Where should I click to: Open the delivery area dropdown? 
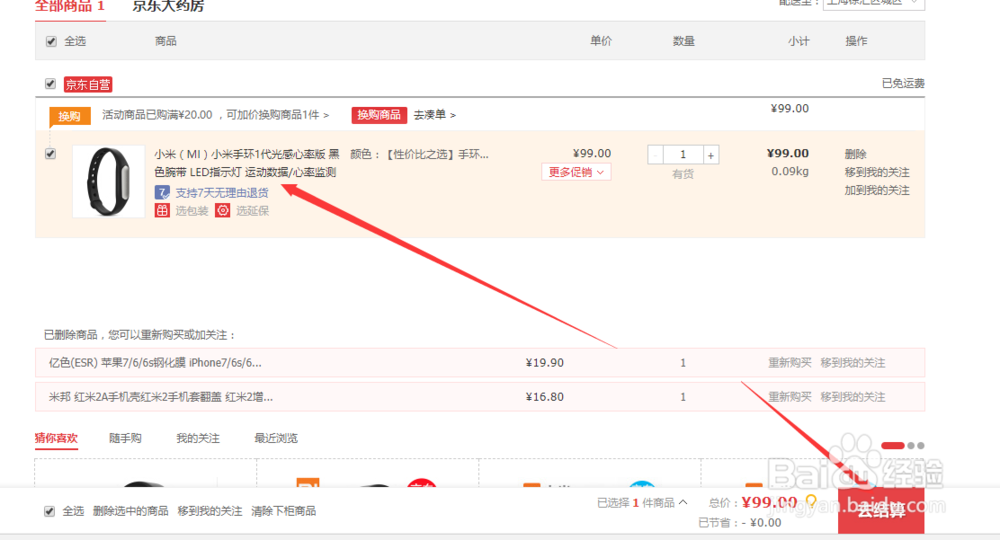874,3
